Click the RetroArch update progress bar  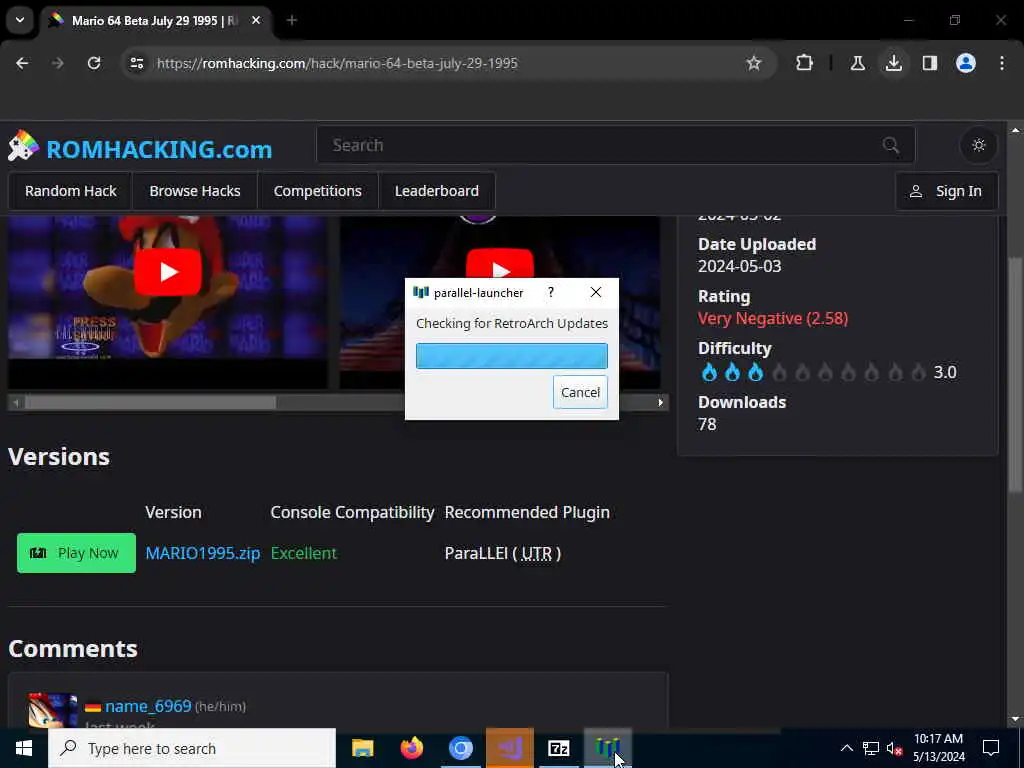point(511,356)
